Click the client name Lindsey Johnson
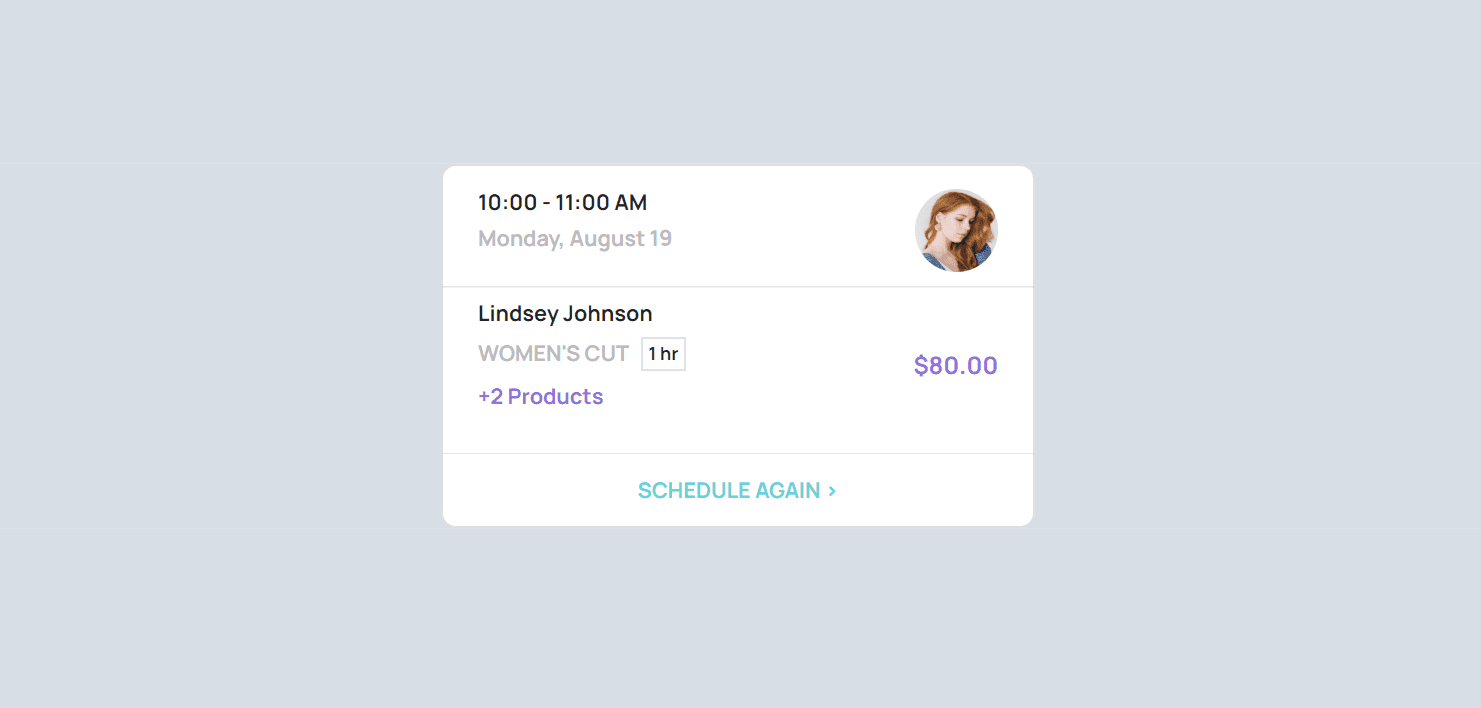The image size is (1481, 708). click(564, 313)
